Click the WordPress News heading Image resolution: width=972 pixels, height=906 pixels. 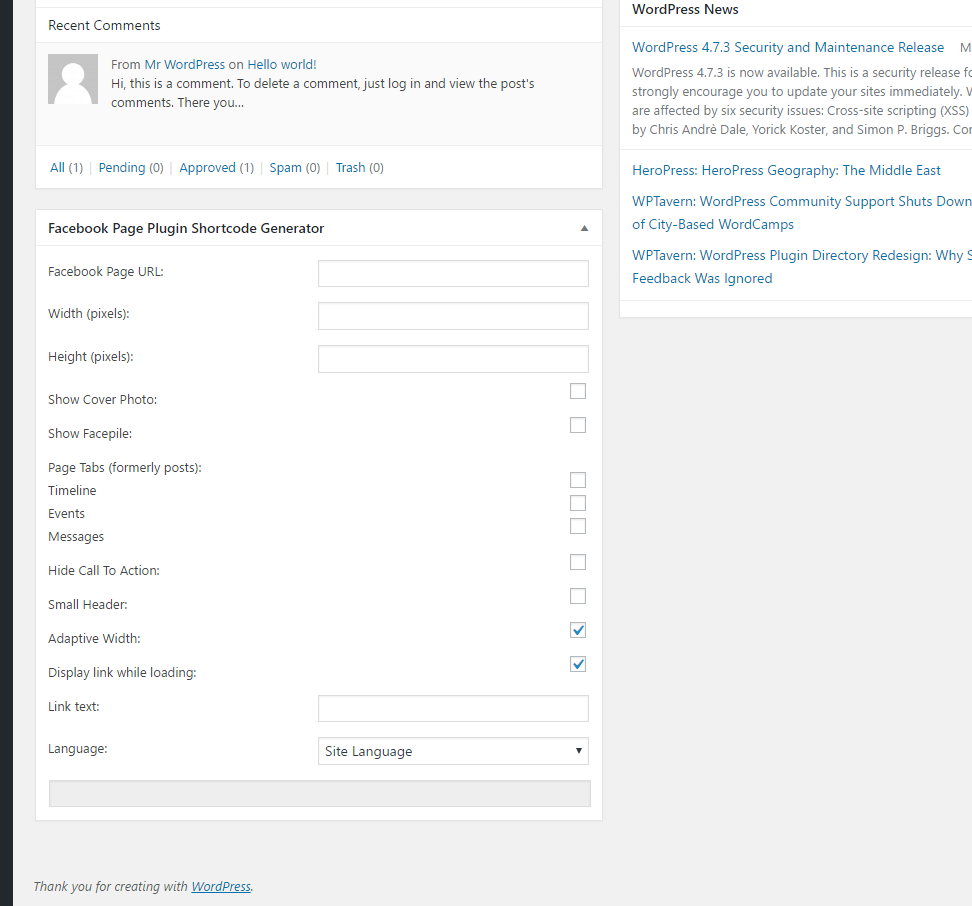pyautogui.click(x=685, y=9)
